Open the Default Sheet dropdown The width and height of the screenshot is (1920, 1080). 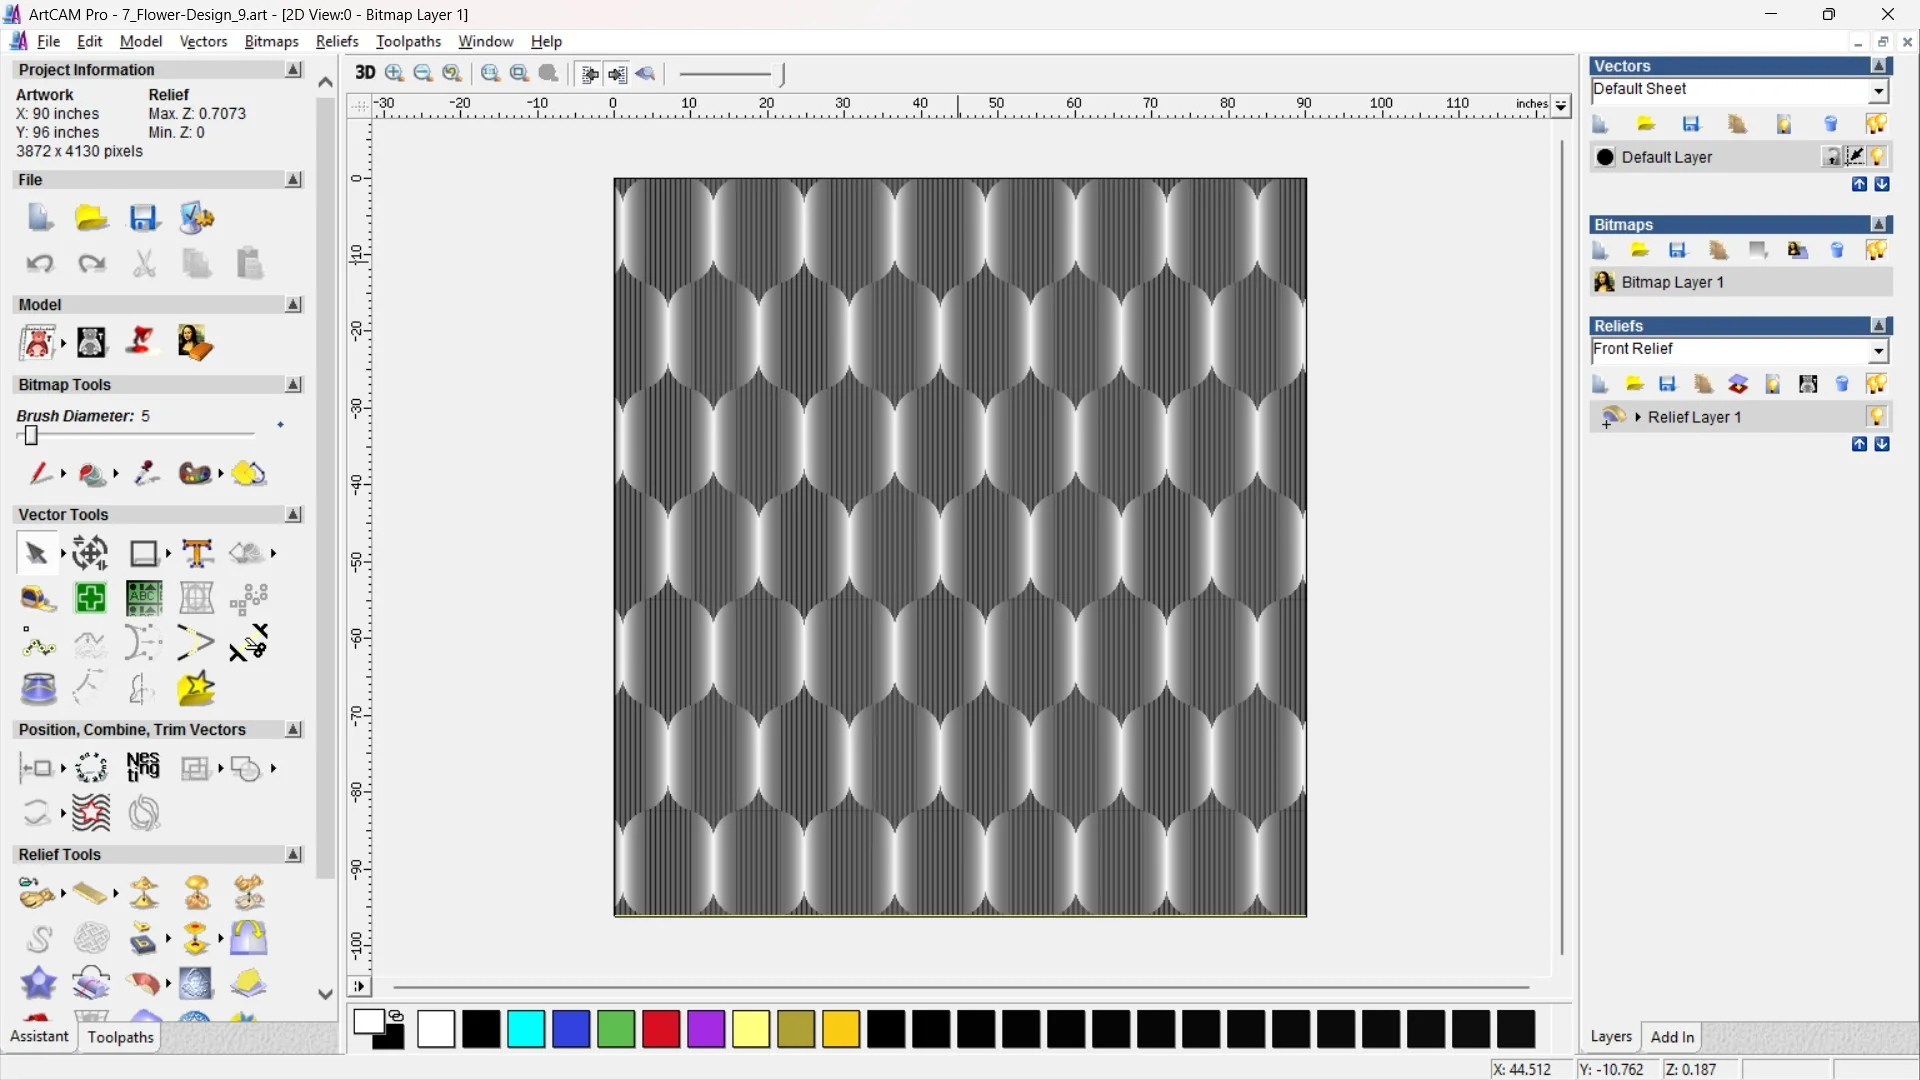point(1878,90)
